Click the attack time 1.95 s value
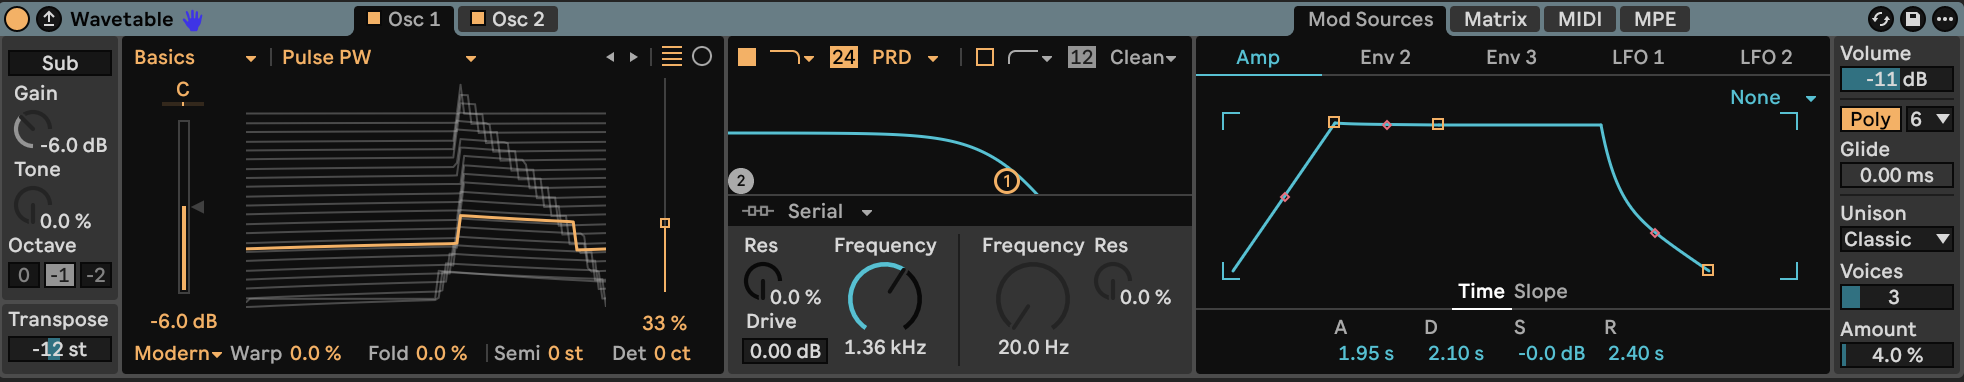The width and height of the screenshot is (1964, 382). pyautogui.click(x=1366, y=353)
